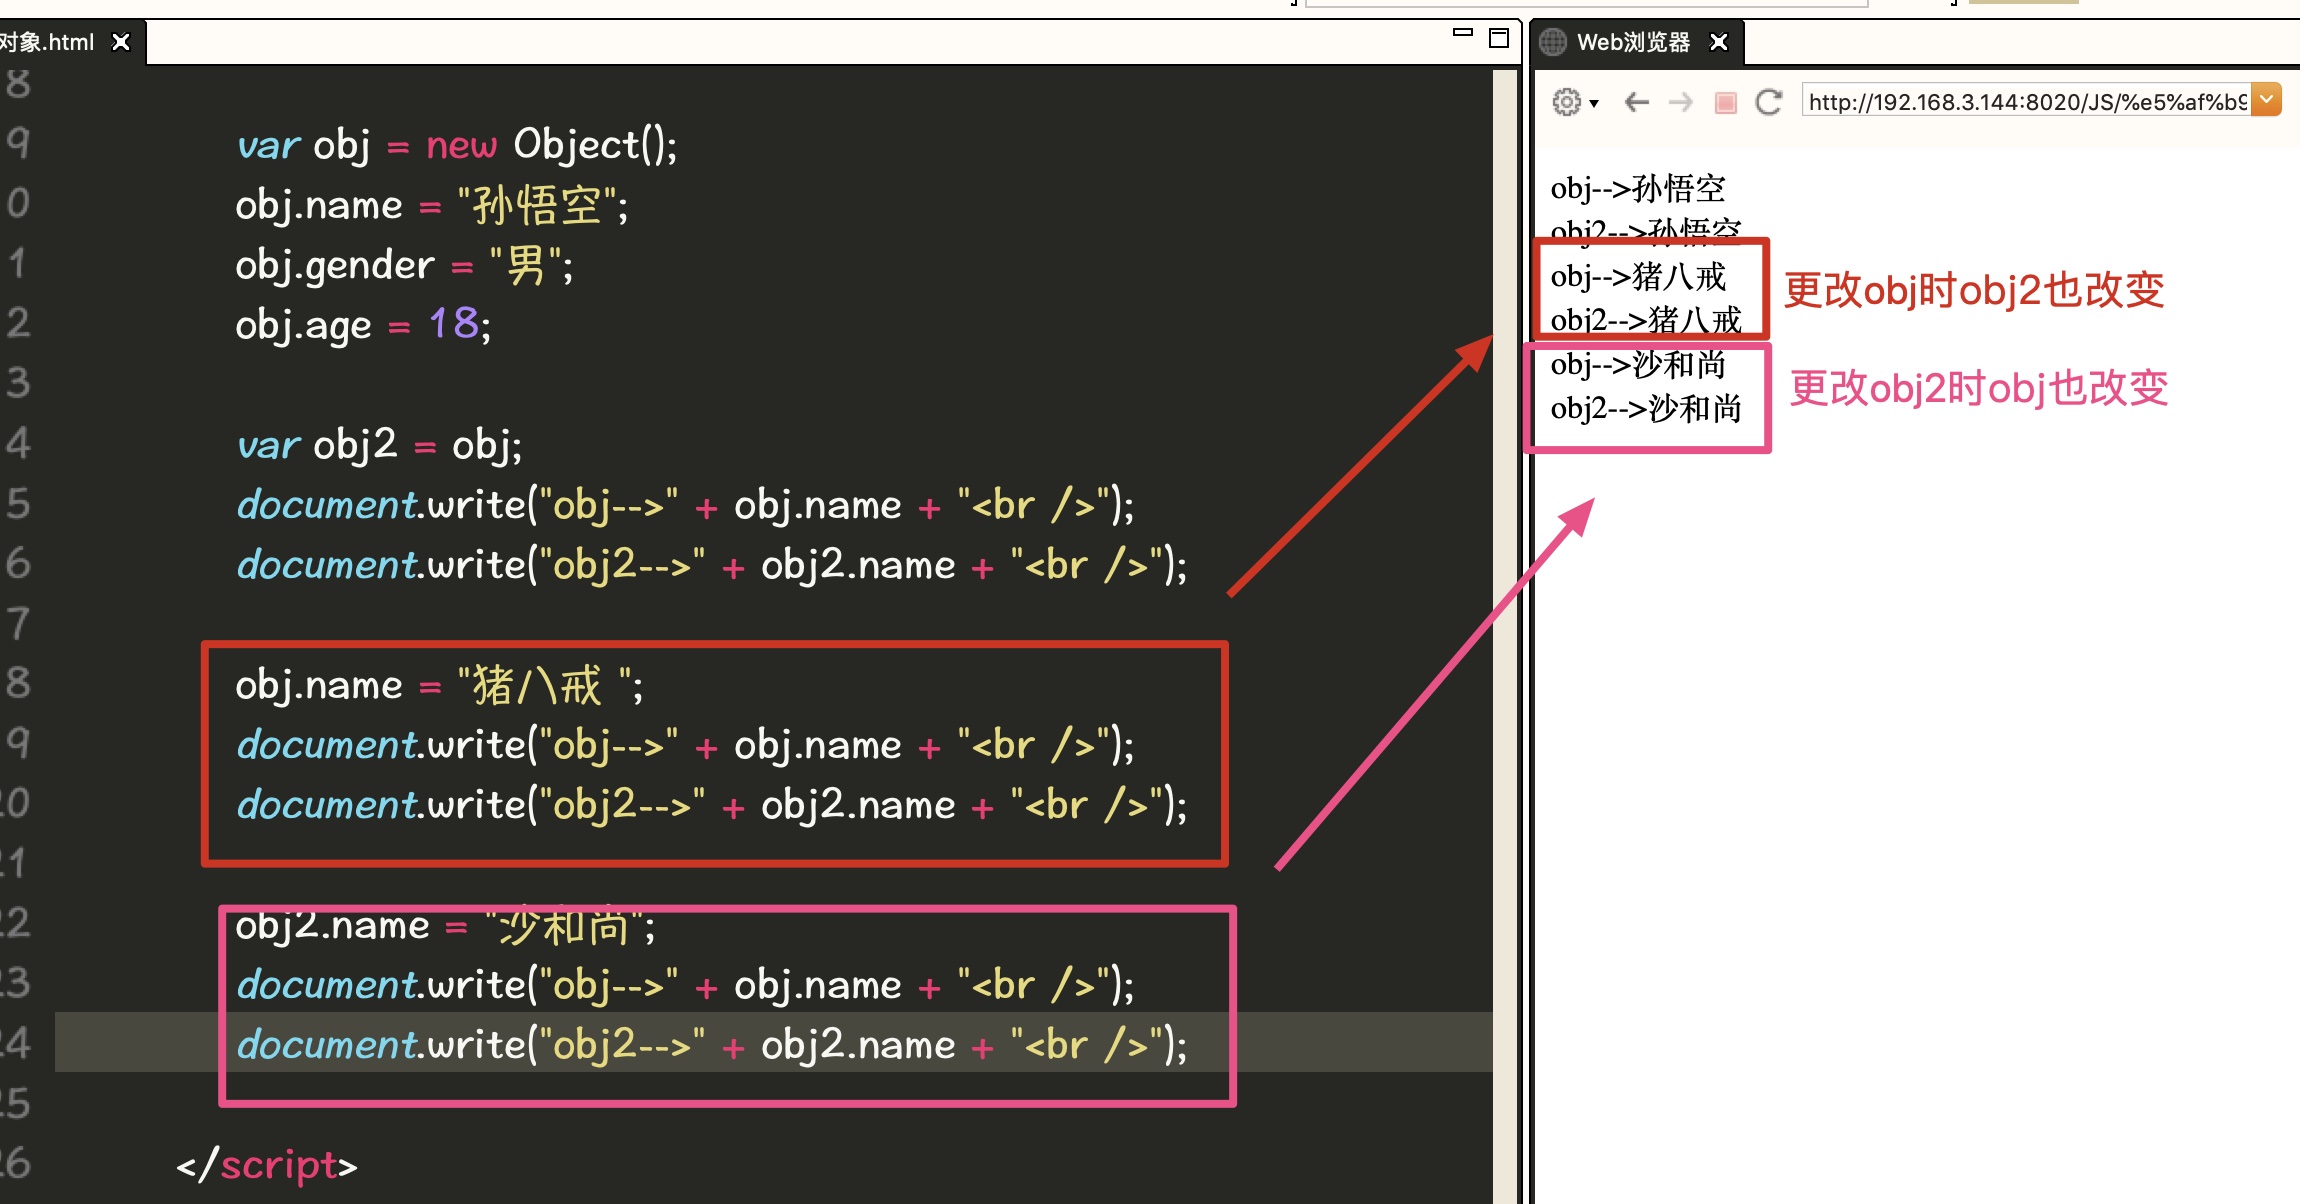The height and width of the screenshot is (1204, 2300).
Task: Select the 对象.html editor tab
Action: (48, 42)
